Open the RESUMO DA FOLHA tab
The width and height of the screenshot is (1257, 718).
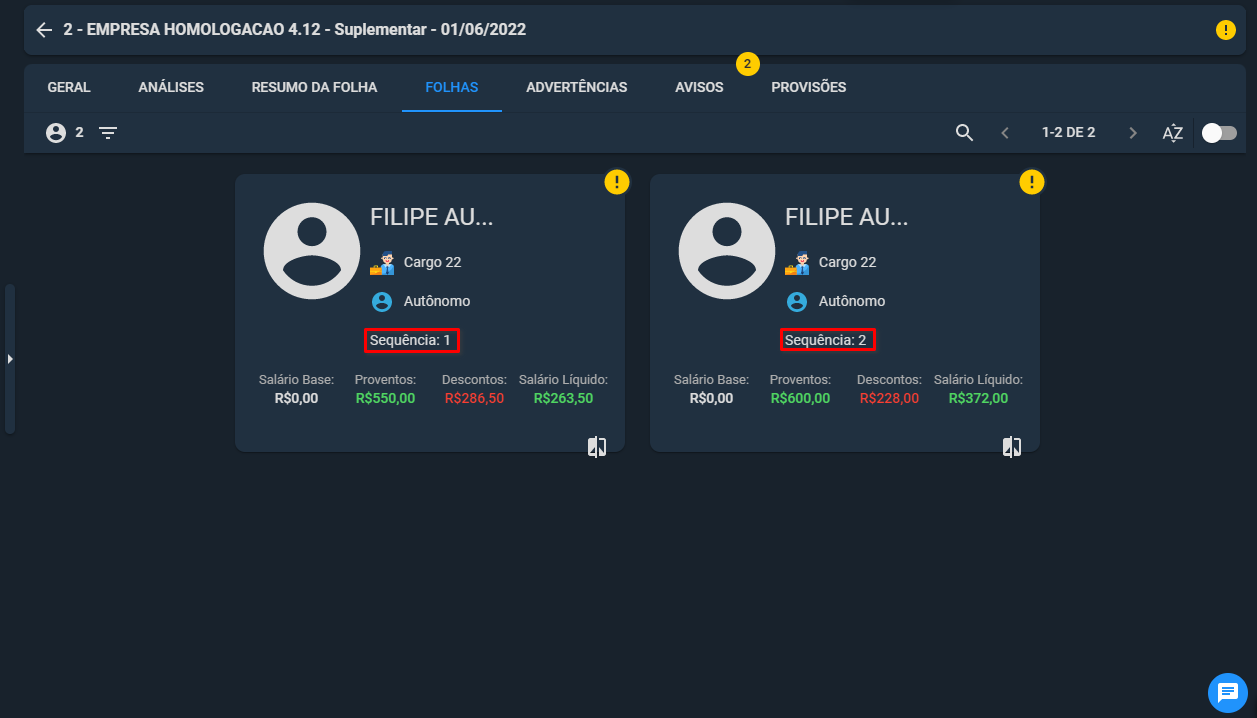314,87
